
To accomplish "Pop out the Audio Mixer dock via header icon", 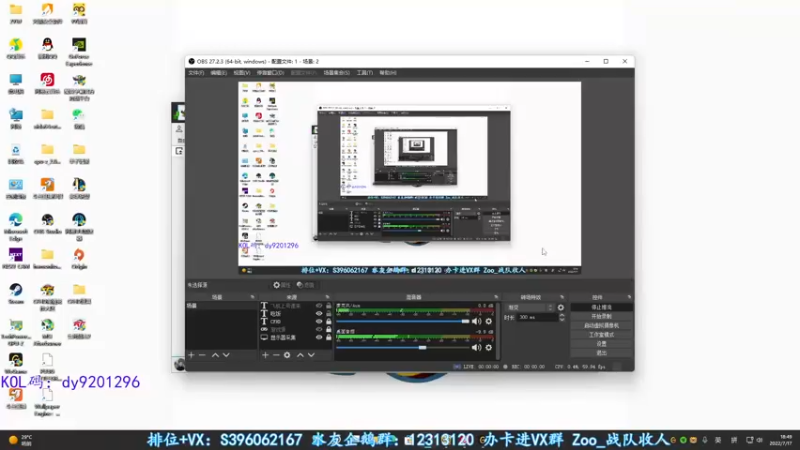I will [x=496, y=297].
